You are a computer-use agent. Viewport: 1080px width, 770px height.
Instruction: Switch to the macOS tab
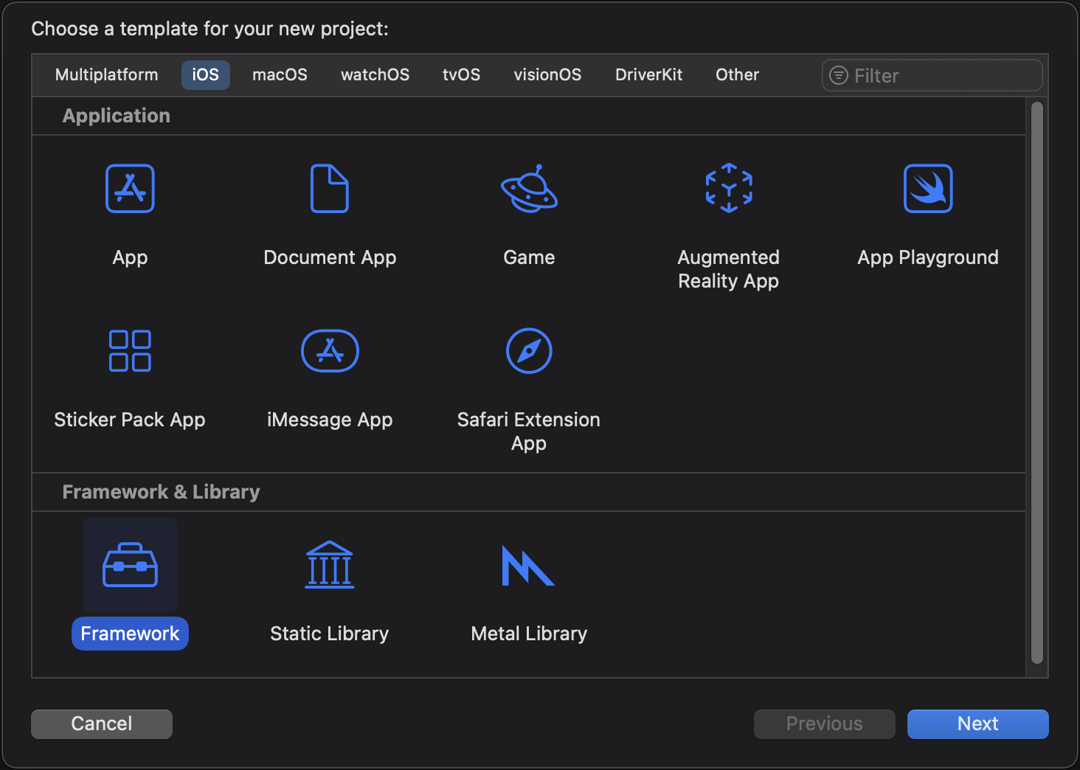tap(279, 74)
